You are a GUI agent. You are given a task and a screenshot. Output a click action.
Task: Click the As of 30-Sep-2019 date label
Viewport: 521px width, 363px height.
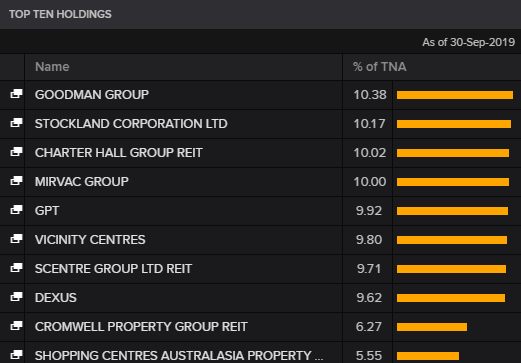tap(468, 42)
